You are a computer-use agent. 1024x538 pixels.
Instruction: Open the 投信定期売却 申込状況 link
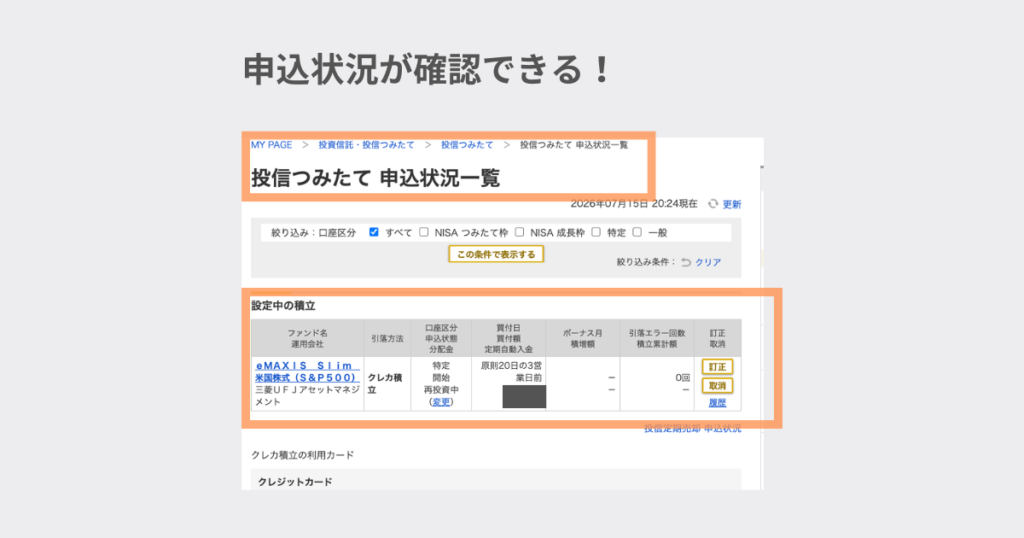(692, 428)
